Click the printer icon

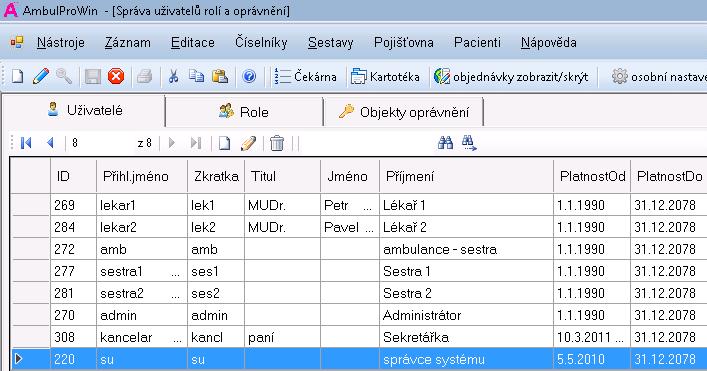pos(144,76)
